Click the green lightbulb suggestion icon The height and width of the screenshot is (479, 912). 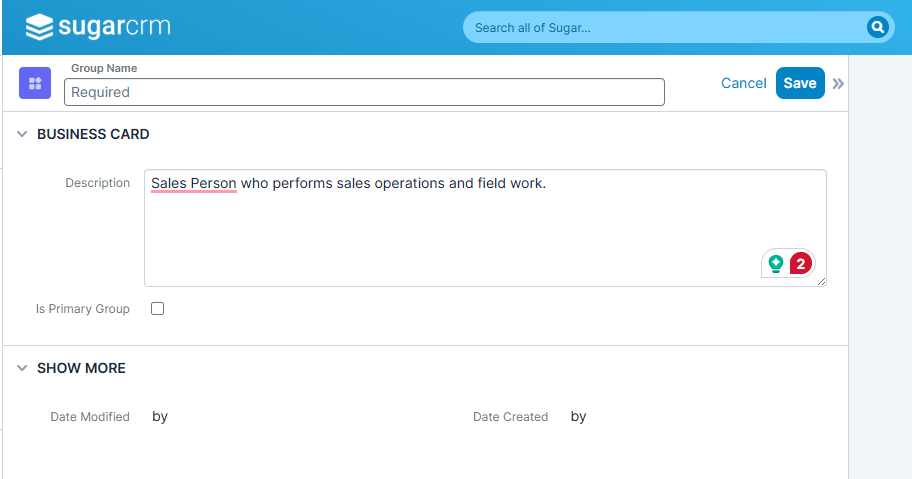click(776, 264)
